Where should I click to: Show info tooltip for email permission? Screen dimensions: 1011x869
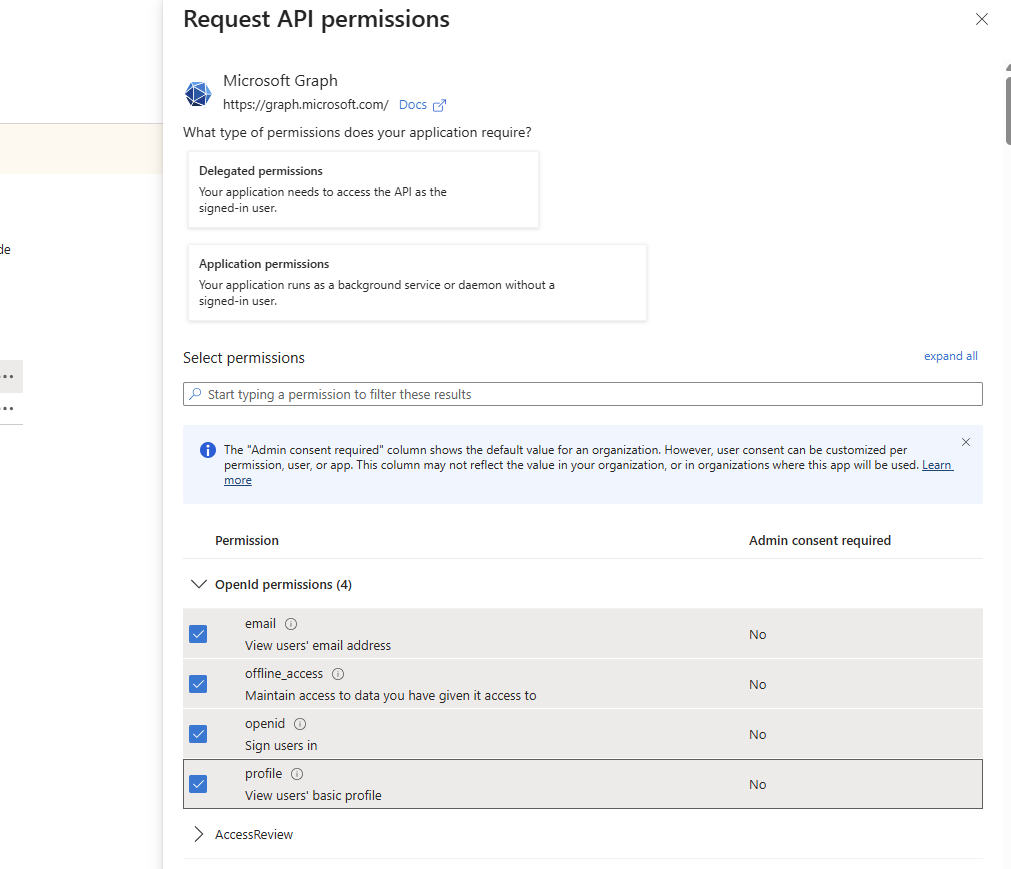[291, 624]
